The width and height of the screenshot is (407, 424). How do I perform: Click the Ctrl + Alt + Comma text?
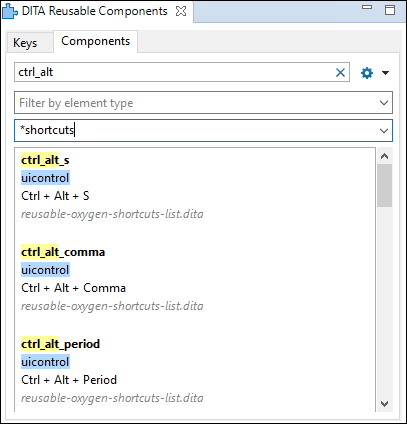point(73,288)
